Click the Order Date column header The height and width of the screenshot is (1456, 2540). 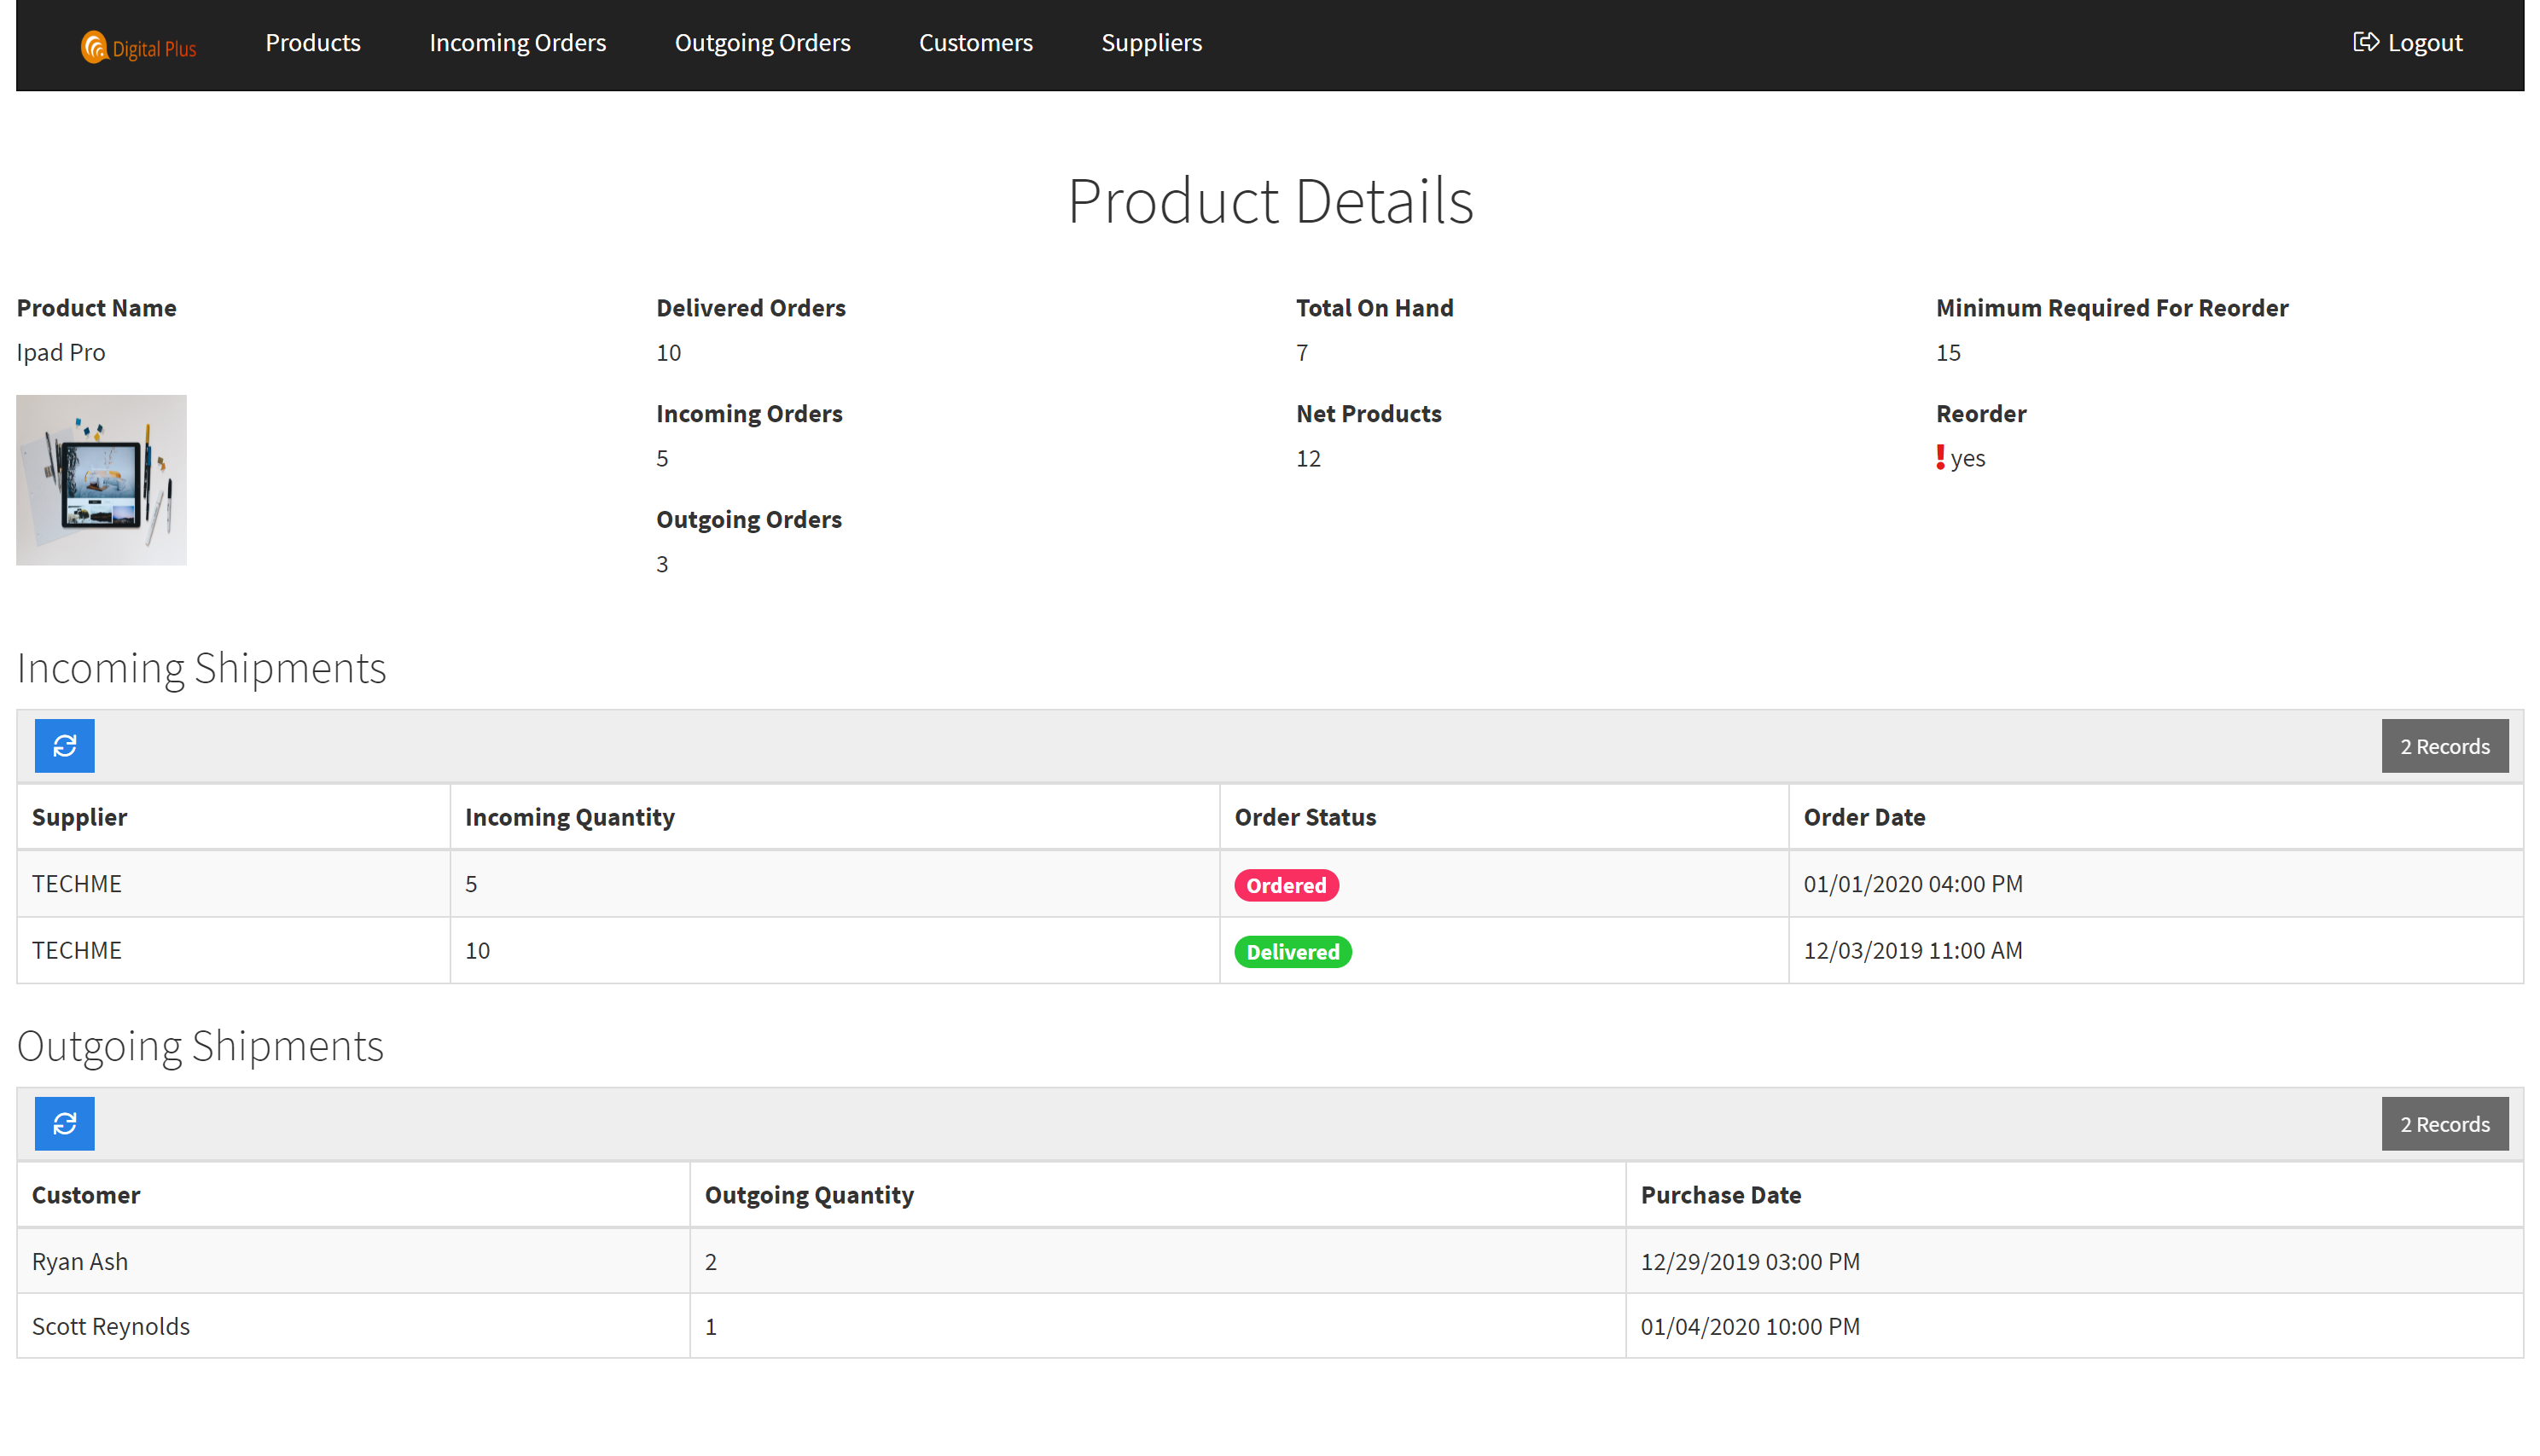(x=1864, y=816)
